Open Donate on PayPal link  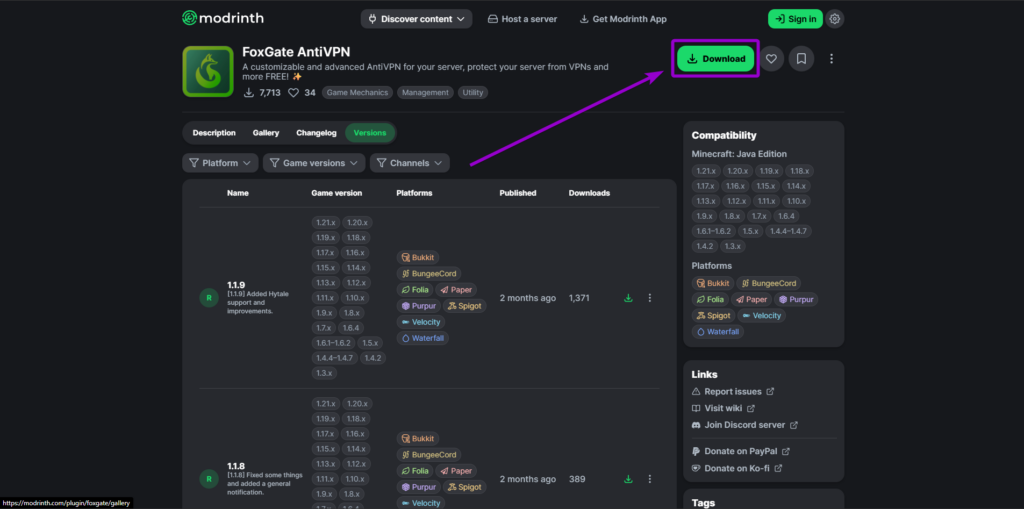(x=741, y=452)
